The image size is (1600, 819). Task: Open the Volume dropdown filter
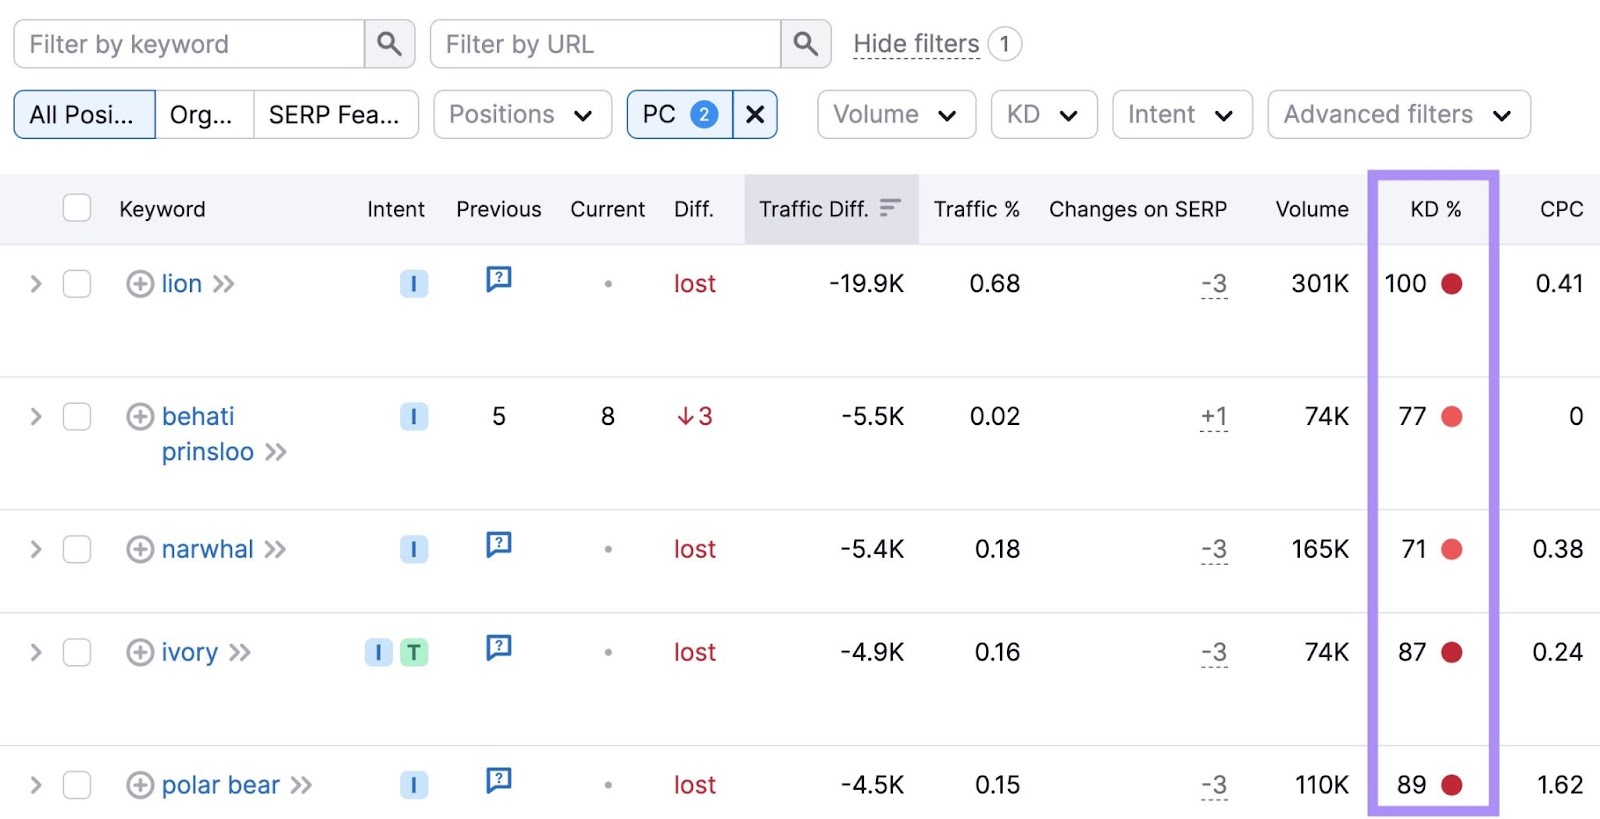click(896, 114)
